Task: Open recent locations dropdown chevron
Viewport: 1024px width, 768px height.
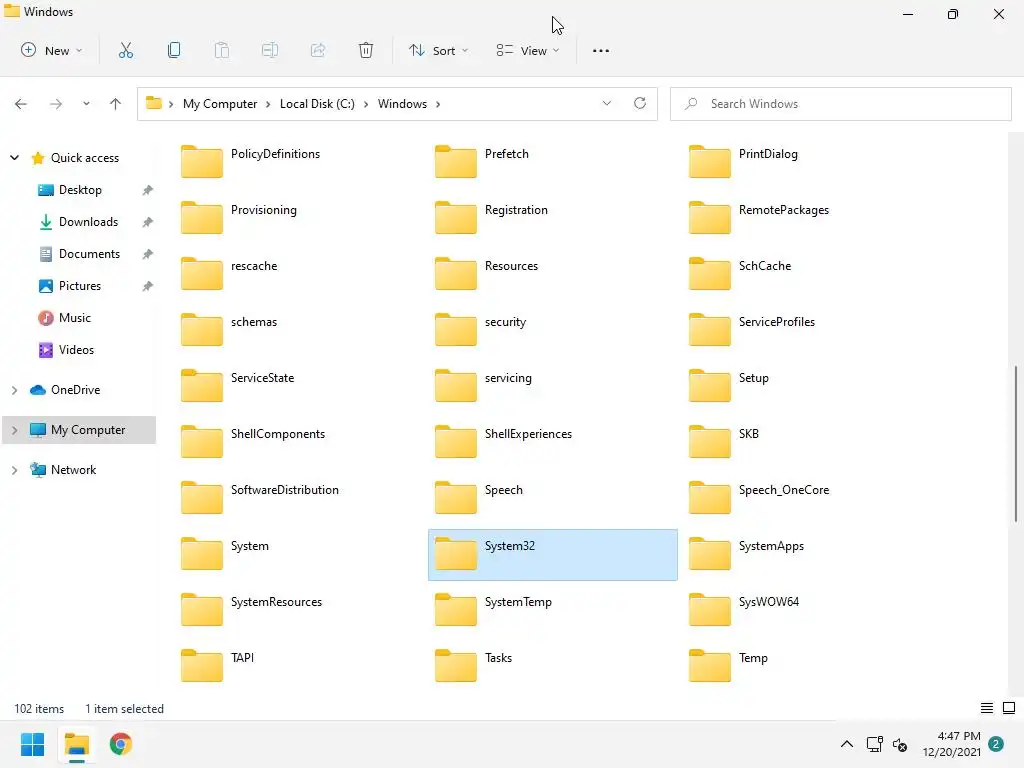Action: tap(86, 104)
